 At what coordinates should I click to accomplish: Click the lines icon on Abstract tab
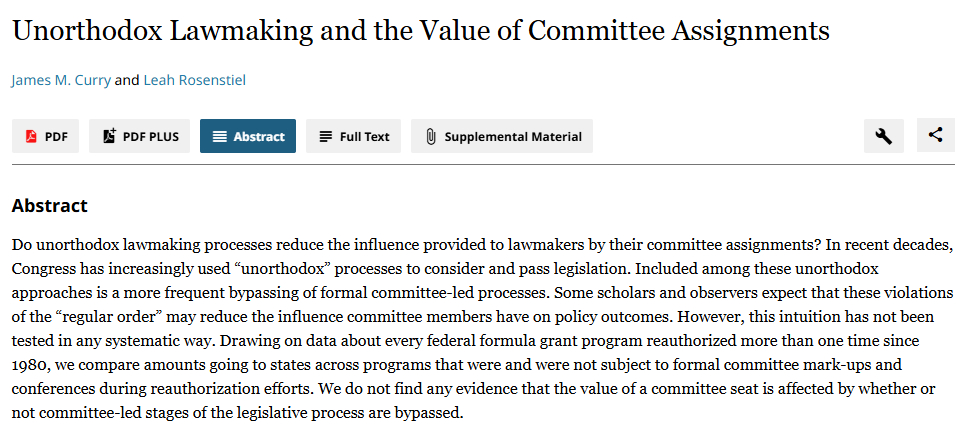[x=219, y=137]
